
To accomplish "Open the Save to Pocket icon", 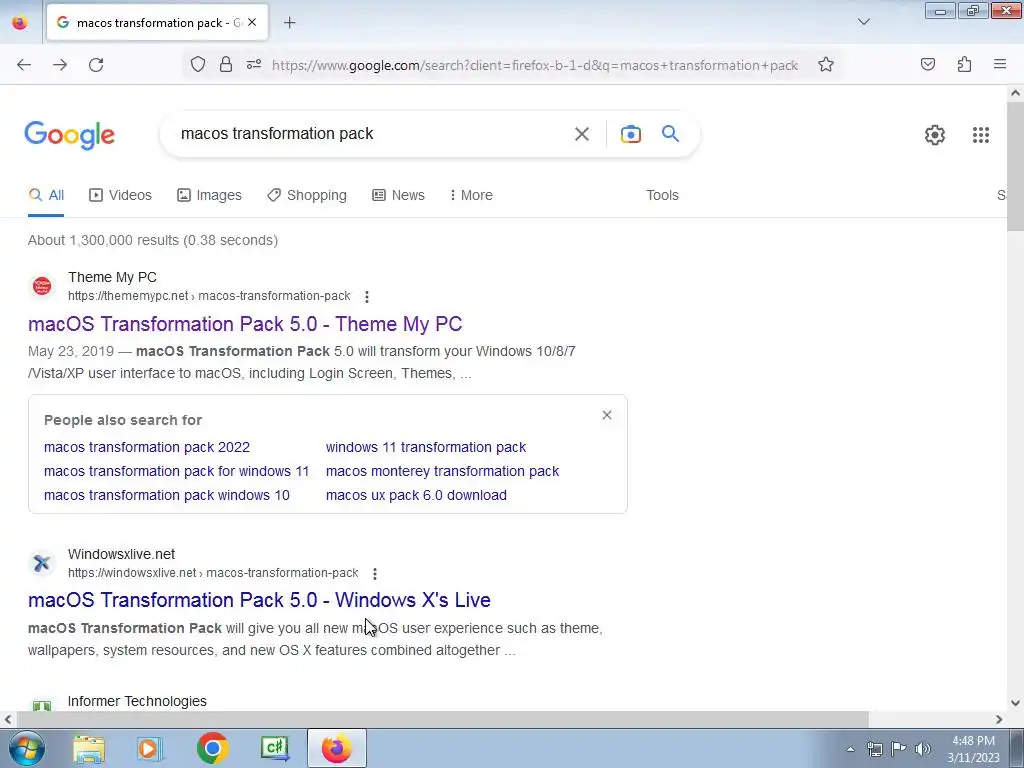I will click(x=927, y=65).
